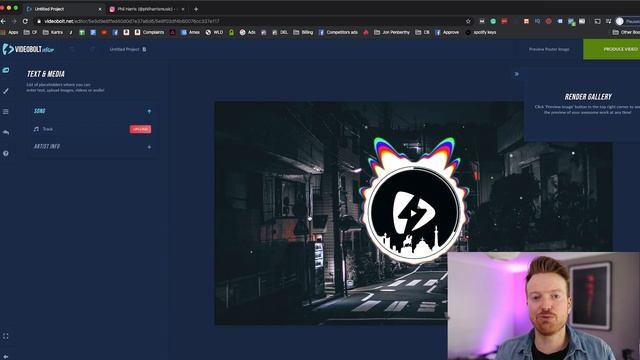Image resolution: width=640 pixels, height=360 pixels.
Task: Click the cast media browser icon
Action: (598, 21)
